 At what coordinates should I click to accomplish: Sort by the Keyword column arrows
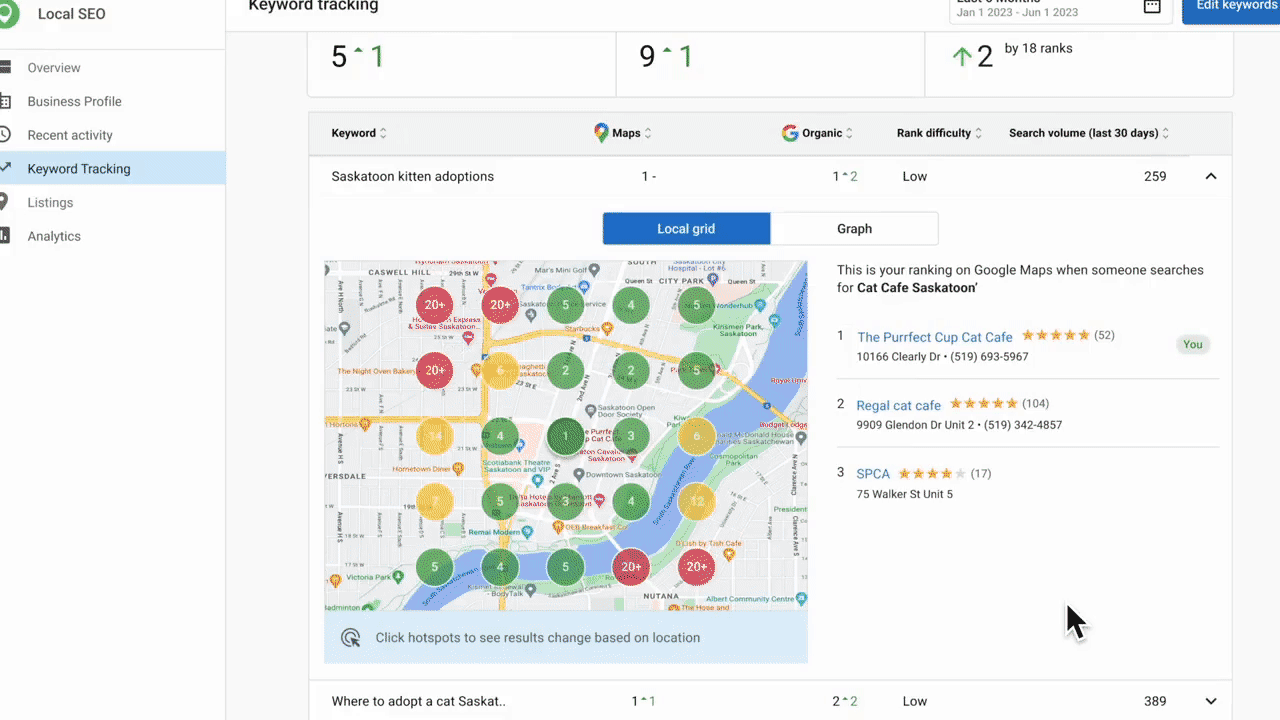(383, 133)
